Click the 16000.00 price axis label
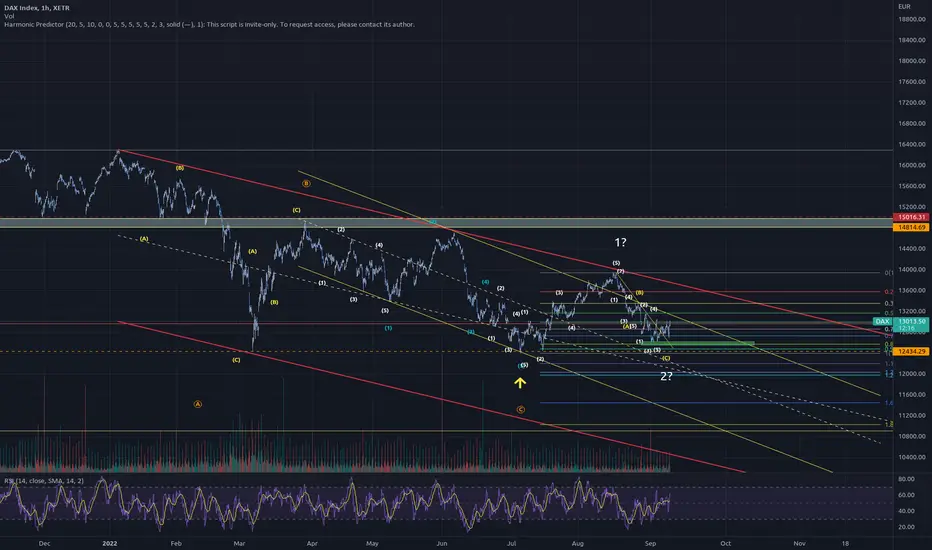 [912, 165]
